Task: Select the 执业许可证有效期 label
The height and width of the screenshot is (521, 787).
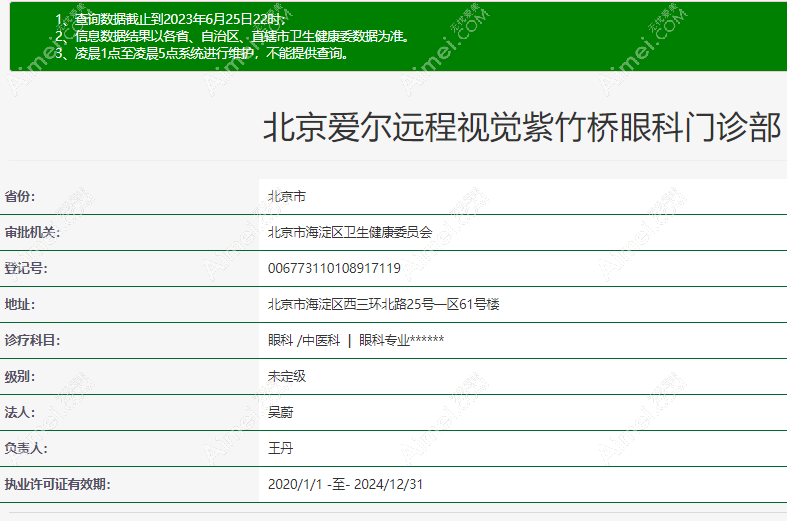Action: [58, 484]
